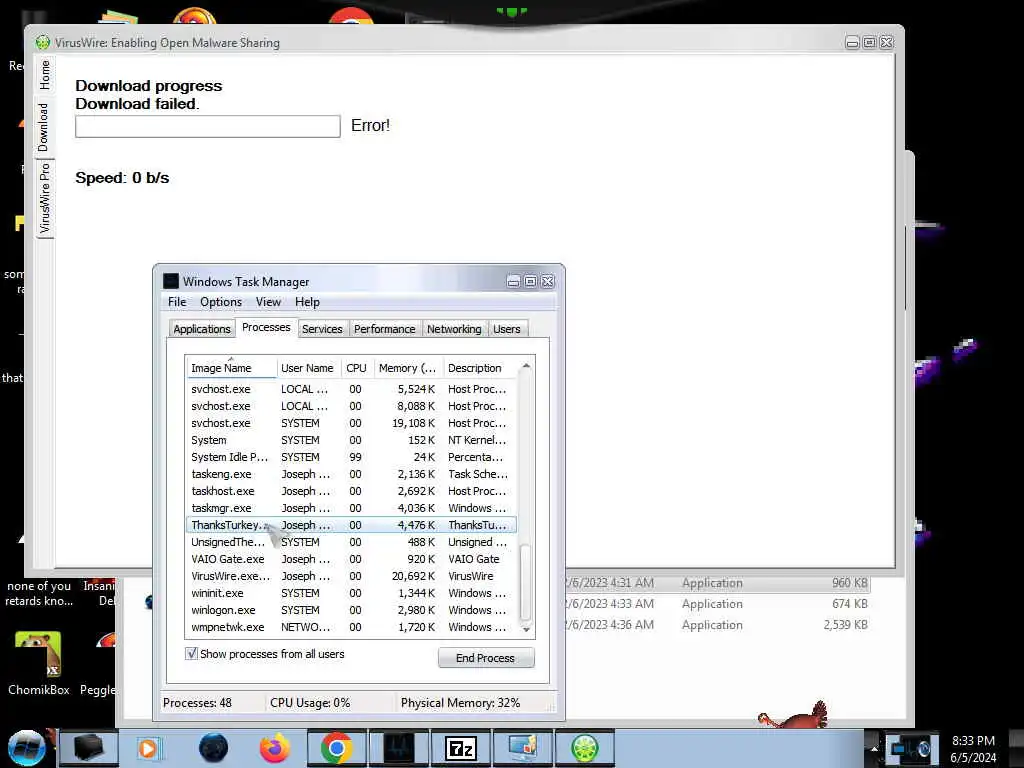This screenshot has width=1024, height=768.
Task: Sort by Description column header
Action: [x=481, y=368]
